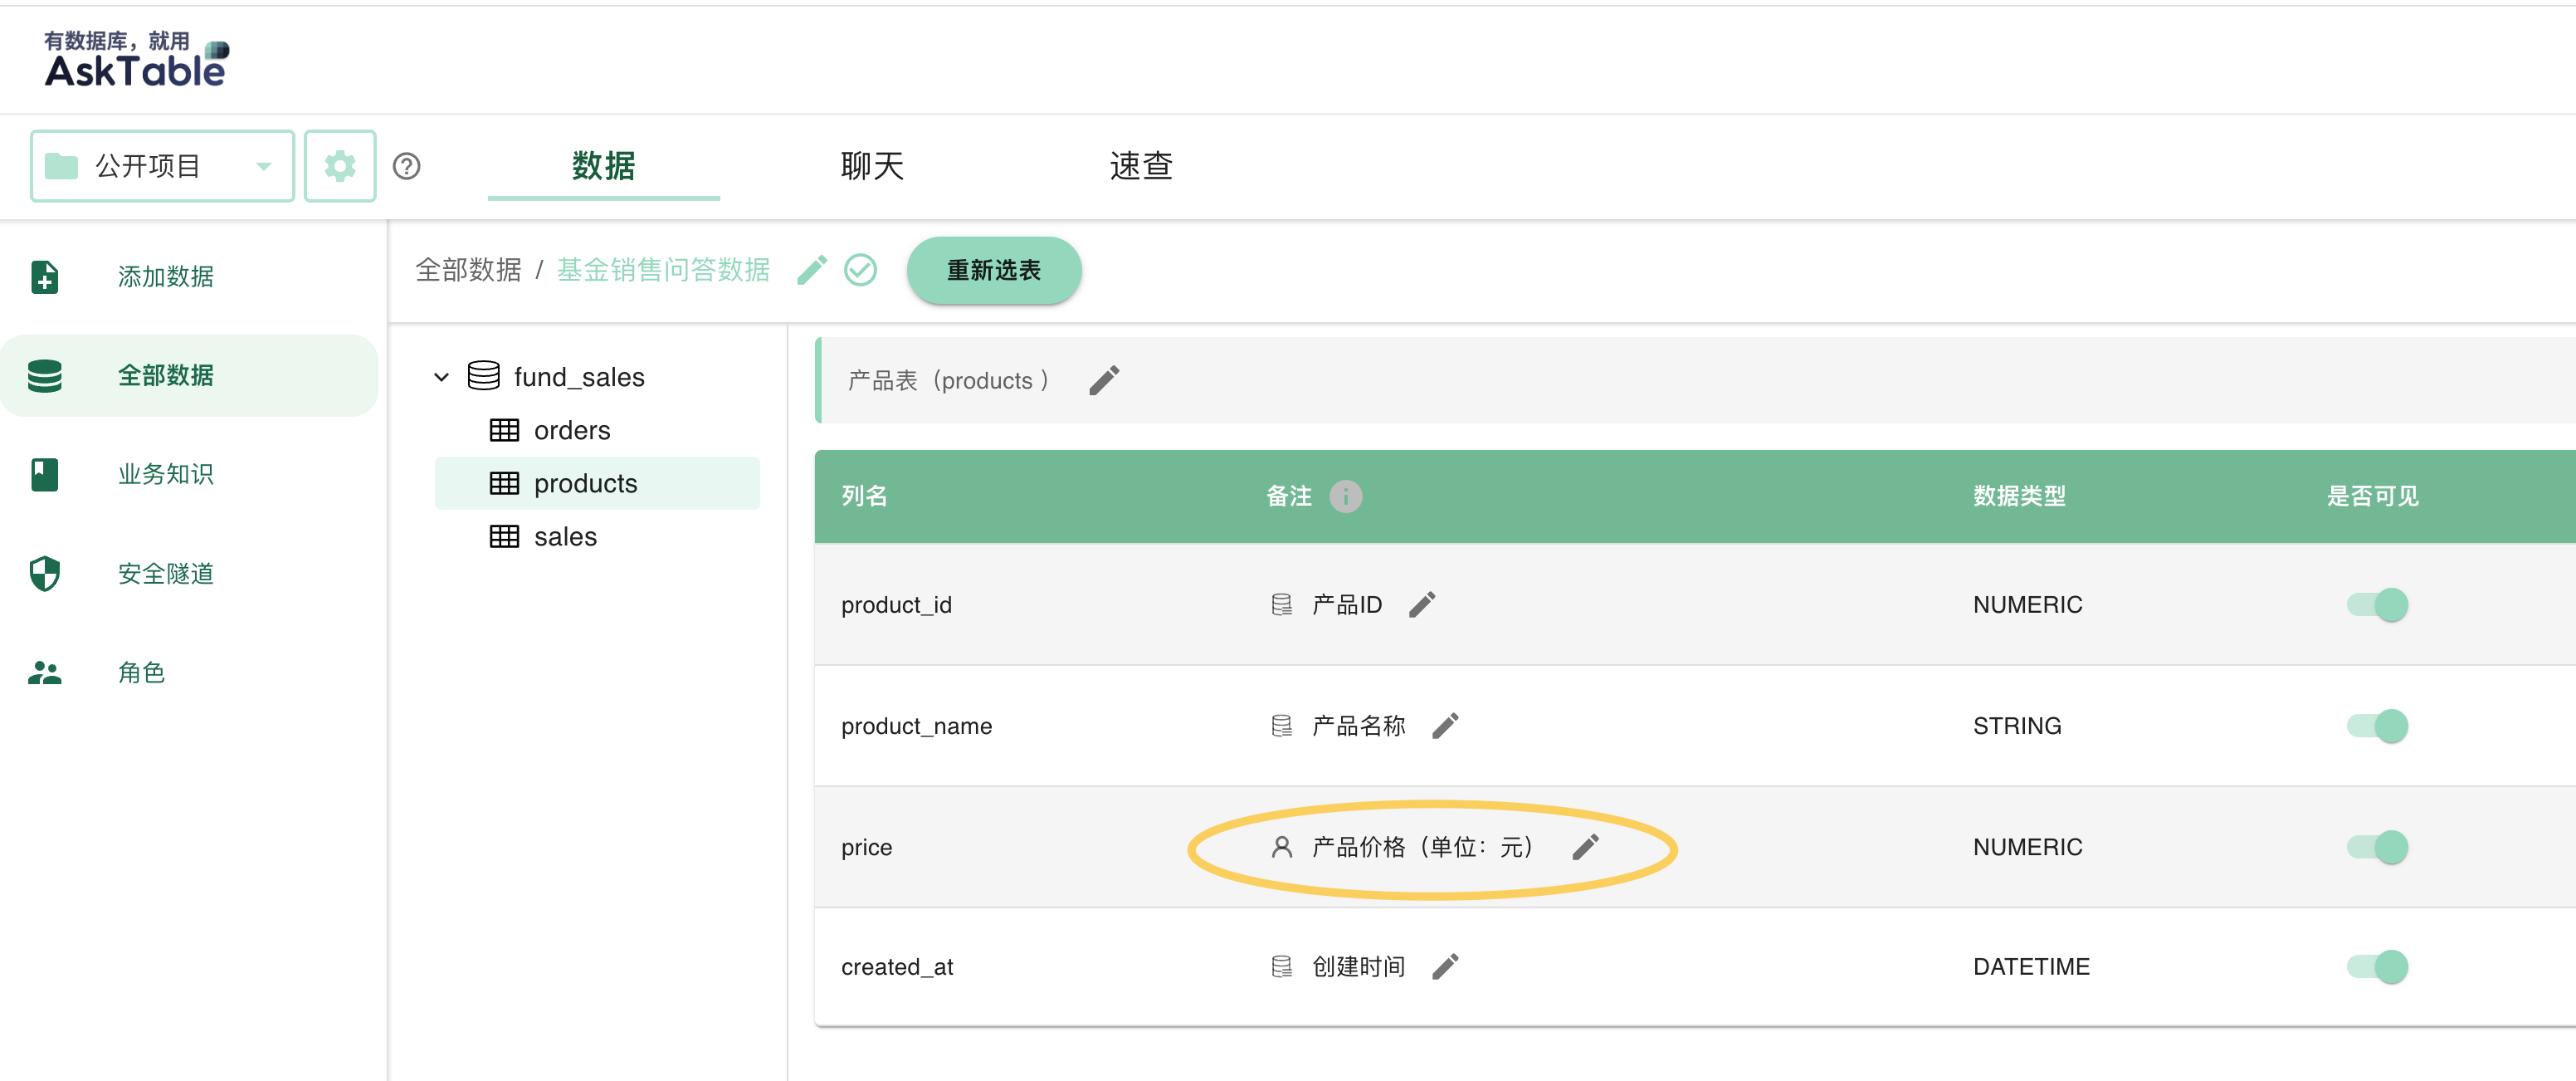
Task: Switch to the 速查 tab
Action: pyautogui.click(x=1140, y=166)
